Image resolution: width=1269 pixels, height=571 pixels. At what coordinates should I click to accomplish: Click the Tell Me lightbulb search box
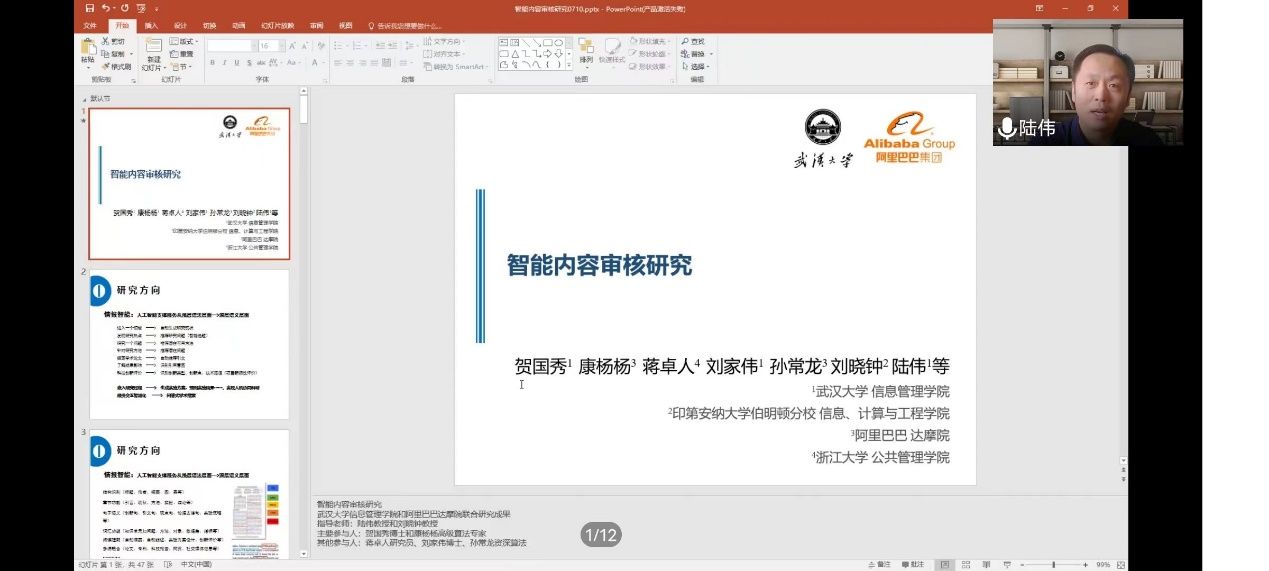click(x=405, y=25)
